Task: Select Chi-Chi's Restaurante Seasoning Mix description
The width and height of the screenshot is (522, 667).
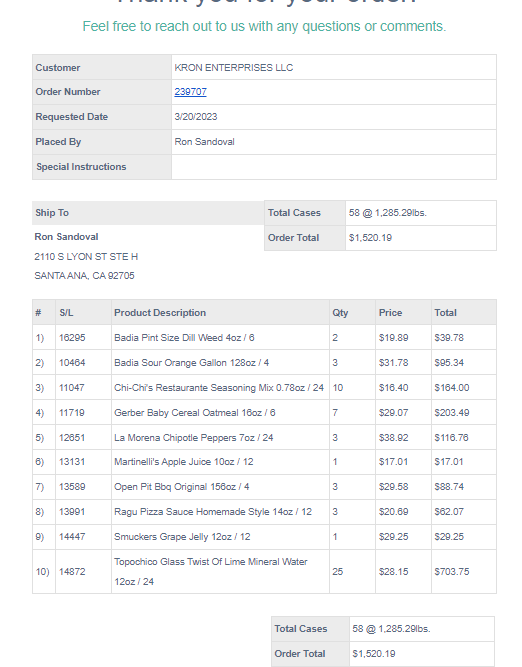Action: [219, 388]
